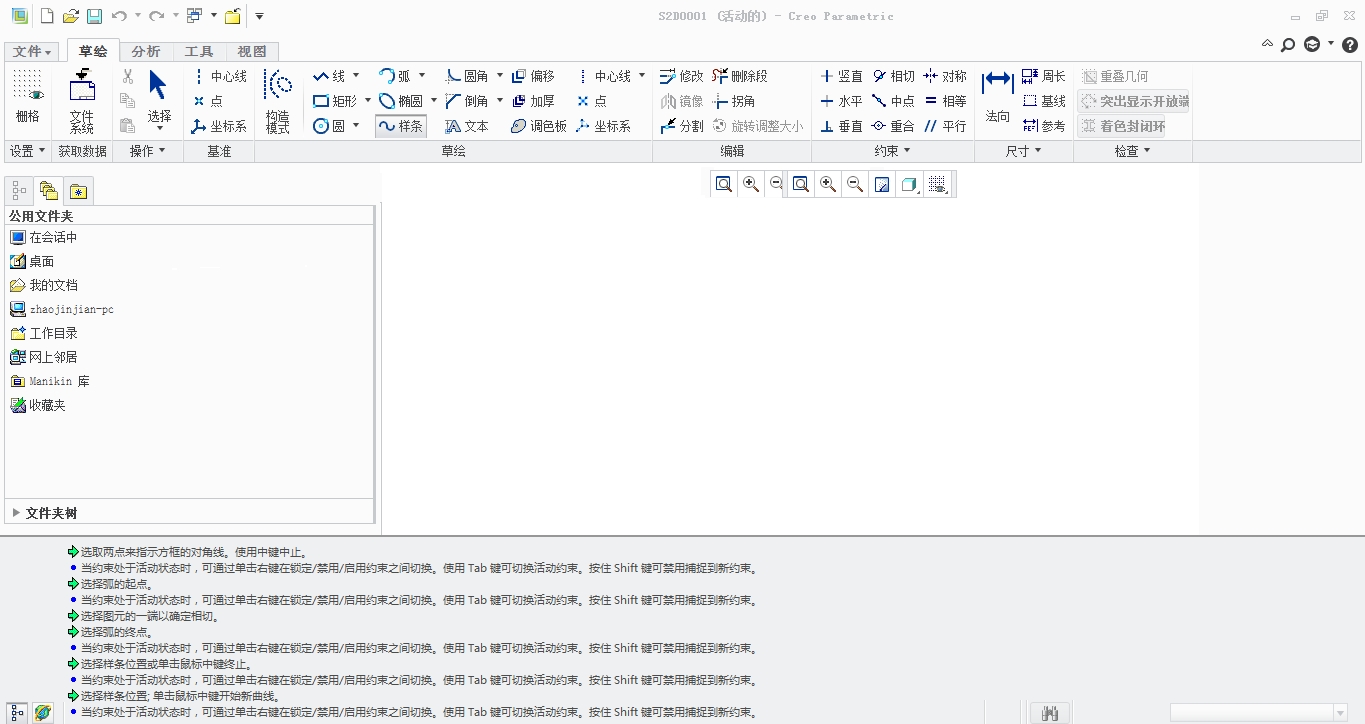
Task: Toggle 突出显示开放端 highlight open ends
Action: point(1134,101)
